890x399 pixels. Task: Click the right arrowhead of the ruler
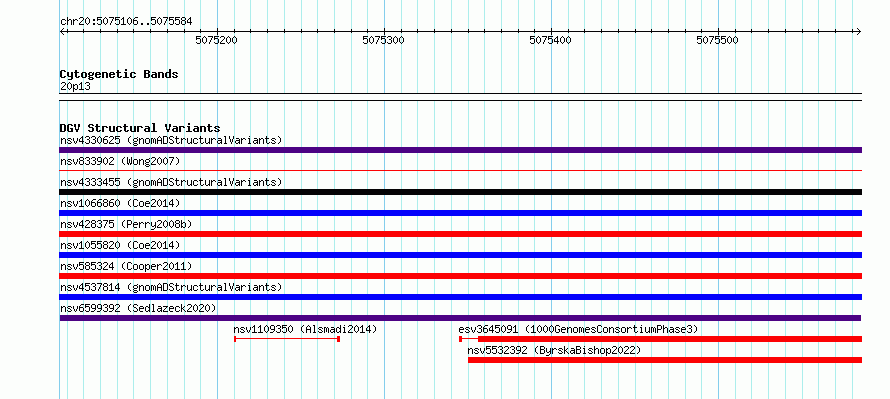(858, 32)
